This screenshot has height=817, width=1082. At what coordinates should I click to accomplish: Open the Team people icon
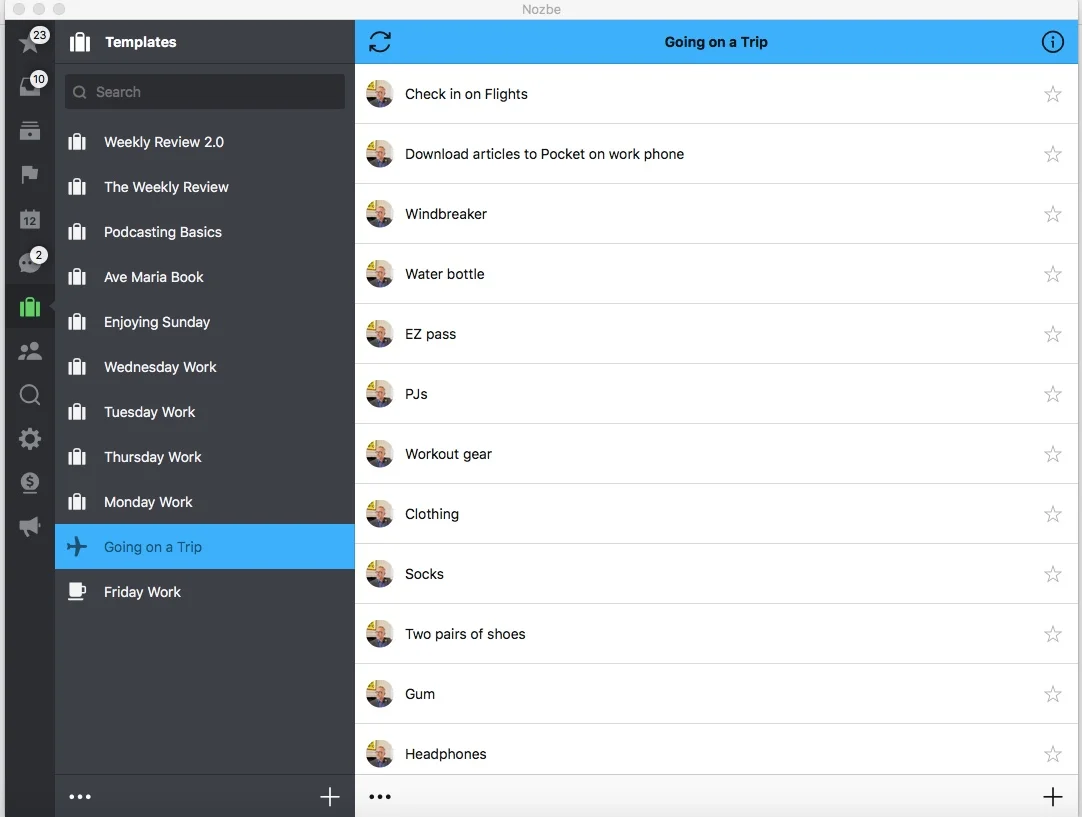coord(30,351)
